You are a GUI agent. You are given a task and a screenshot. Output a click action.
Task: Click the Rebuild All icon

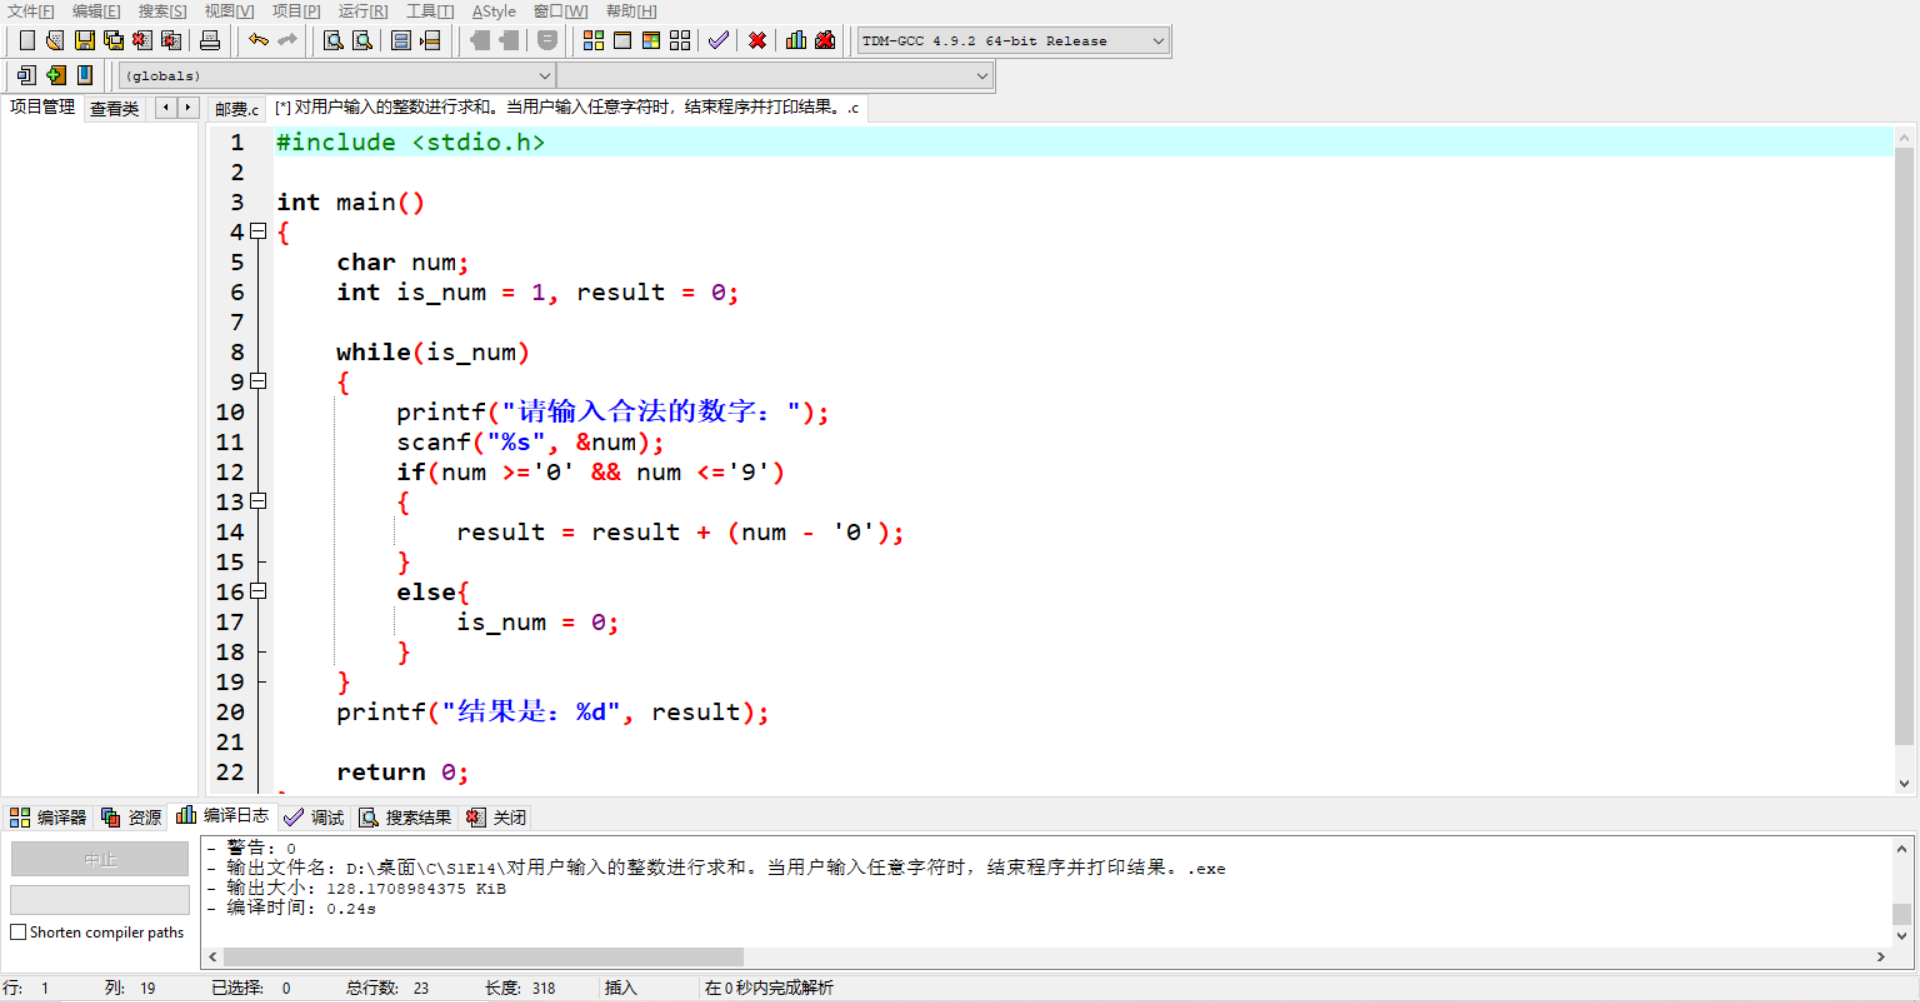[680, 40]
